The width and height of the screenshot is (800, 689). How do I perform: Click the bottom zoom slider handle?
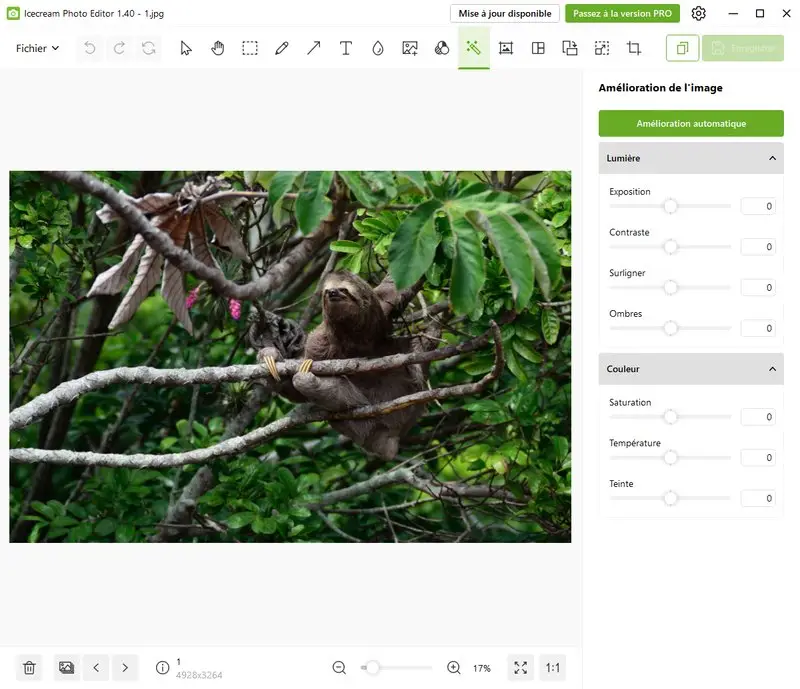click(x=373, y=668)
